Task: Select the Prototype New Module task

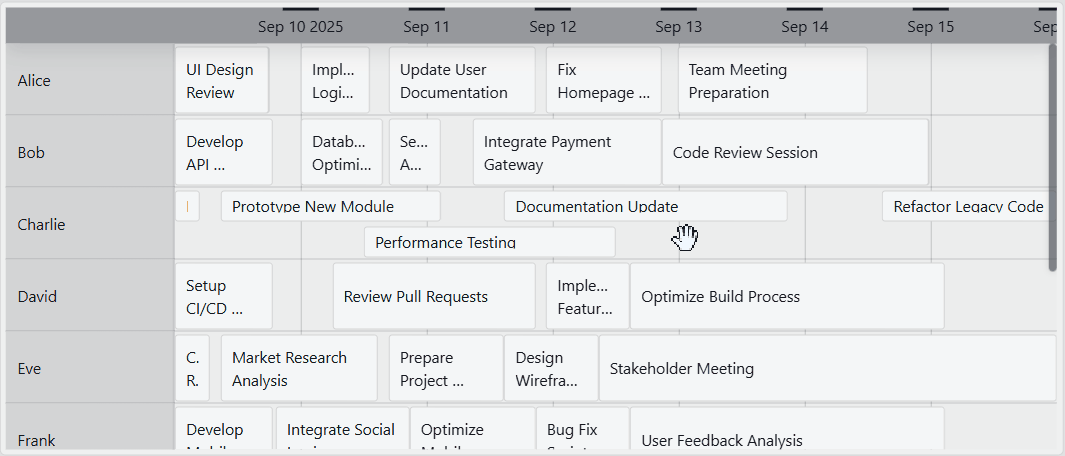Action: [330, 207]
